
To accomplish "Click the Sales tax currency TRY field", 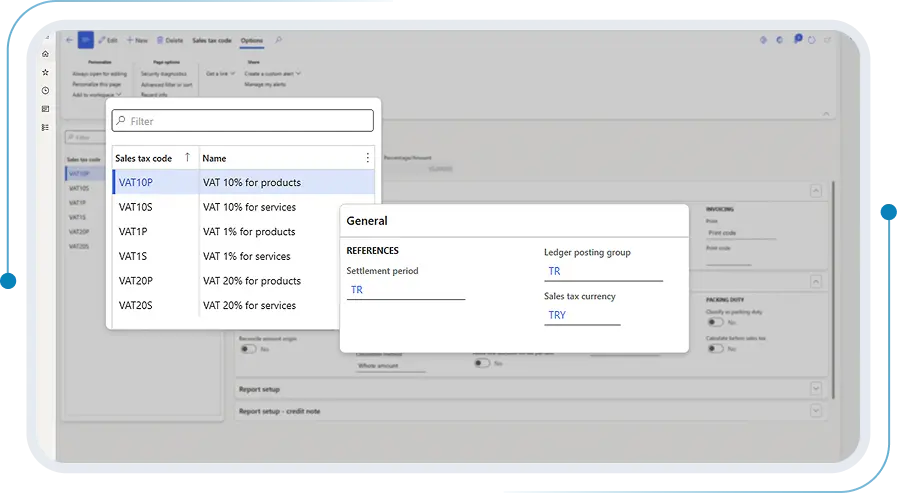I will point(582,315).
